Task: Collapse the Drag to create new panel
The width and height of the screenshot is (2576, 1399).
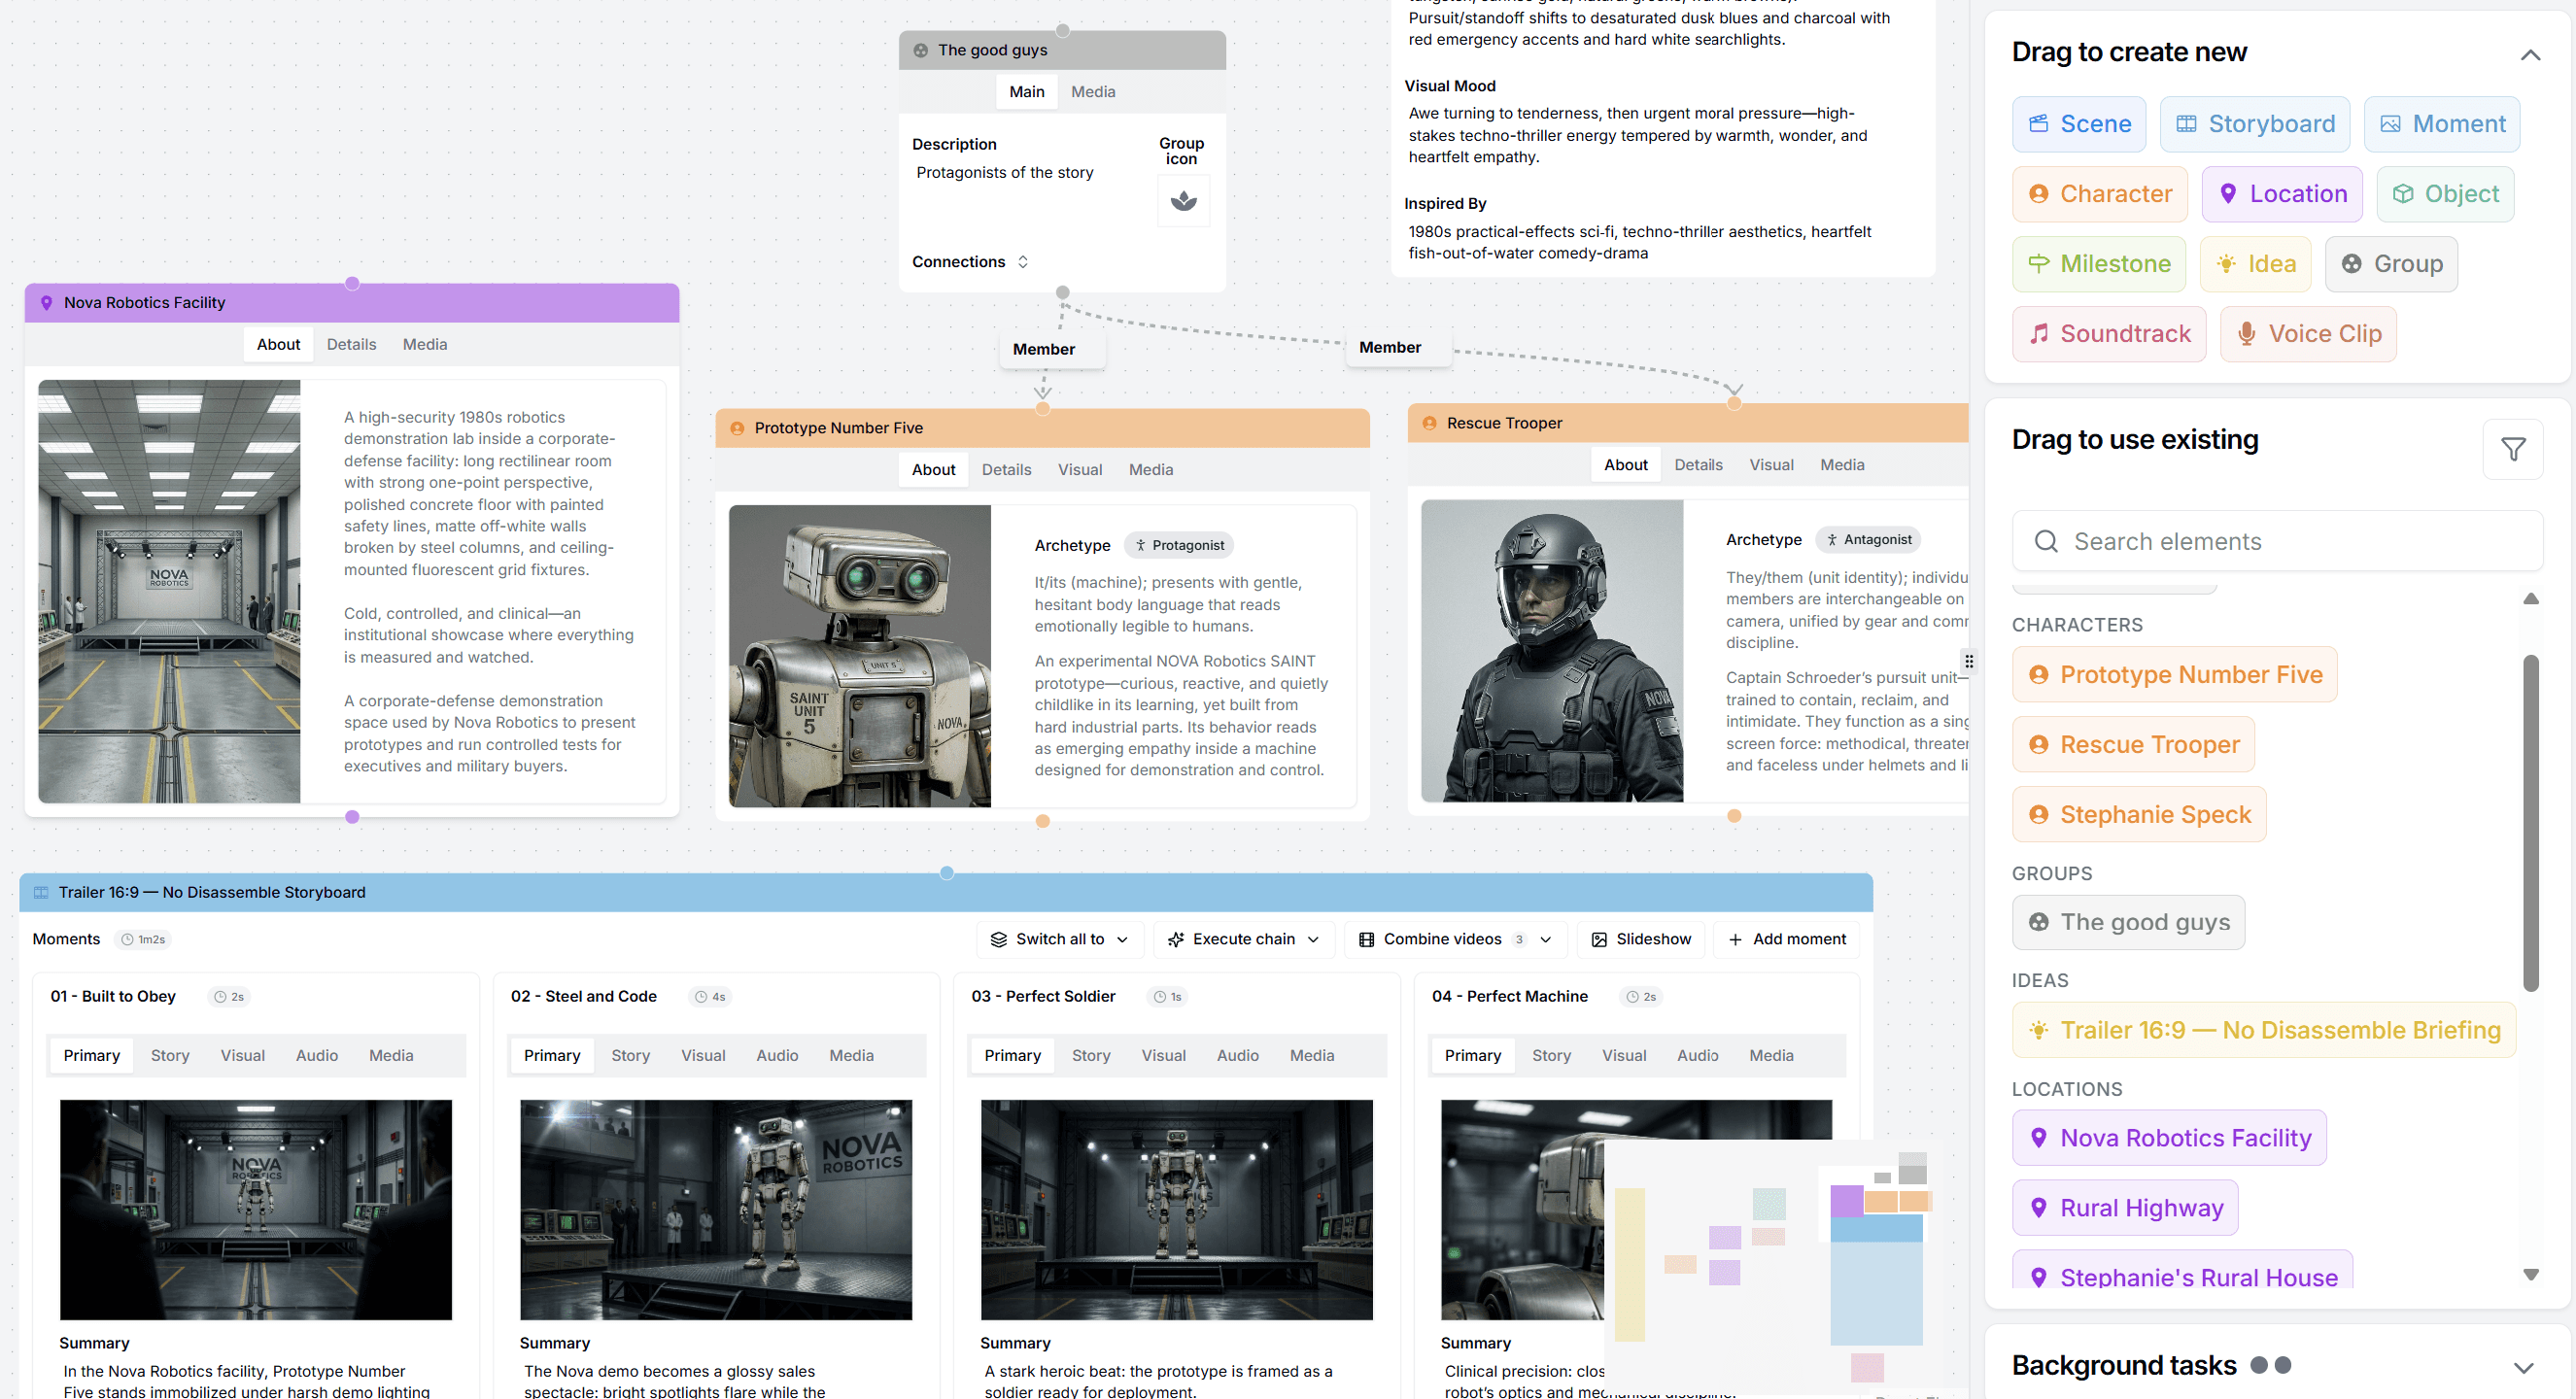Action: click(2530, 55)
